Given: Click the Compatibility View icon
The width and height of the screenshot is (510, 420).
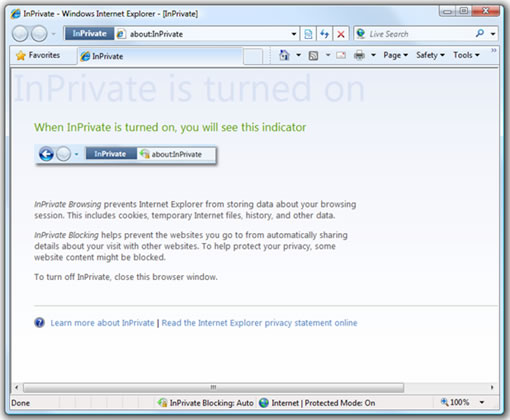Looking at the screenshot, I should click(x=308, y=34).
